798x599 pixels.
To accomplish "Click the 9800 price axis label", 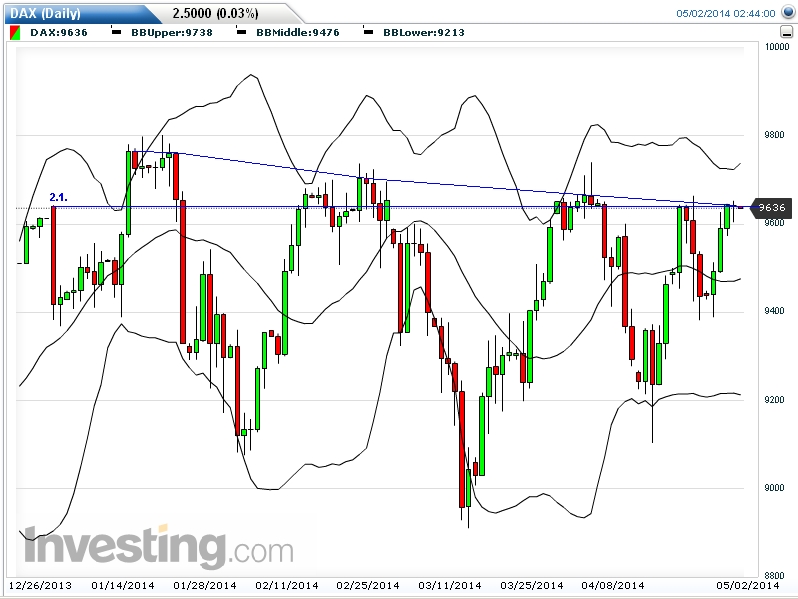I will [x=774, y=135].
